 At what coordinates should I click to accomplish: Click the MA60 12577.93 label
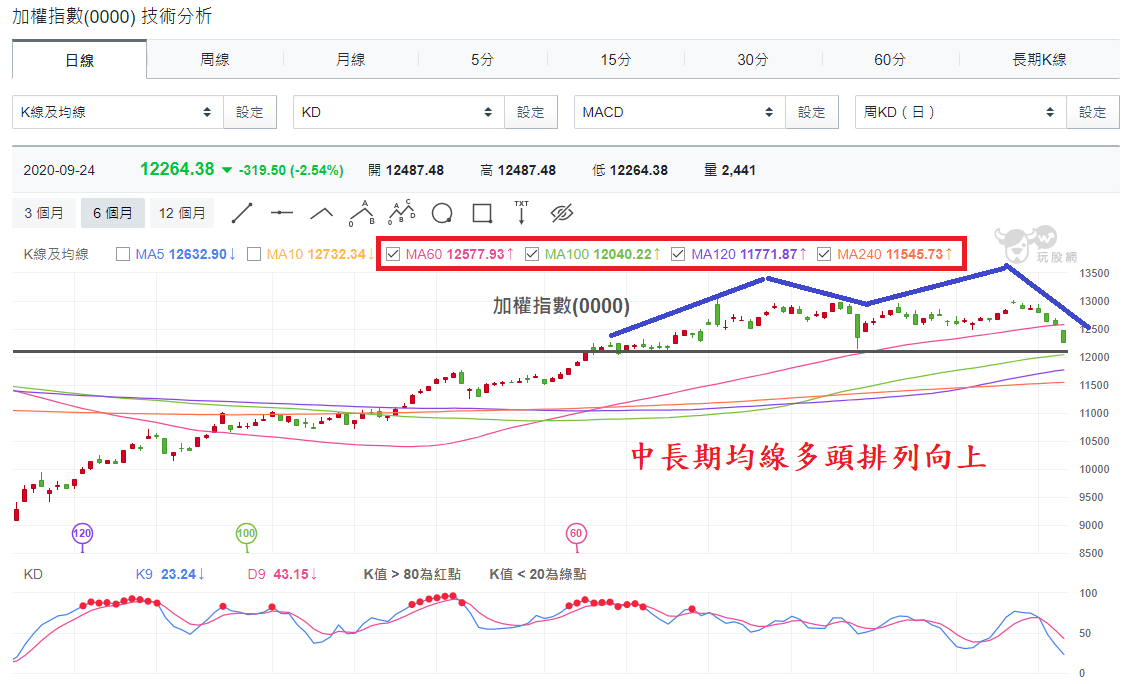coord(459,254)
